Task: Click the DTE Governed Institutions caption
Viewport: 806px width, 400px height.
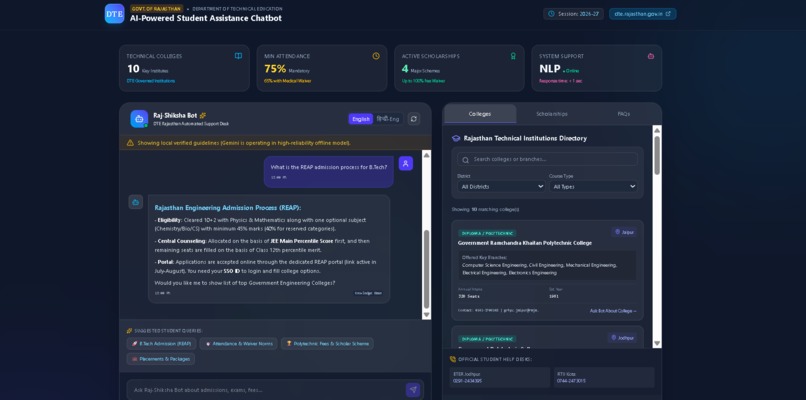Action: [x=151, y=81]
